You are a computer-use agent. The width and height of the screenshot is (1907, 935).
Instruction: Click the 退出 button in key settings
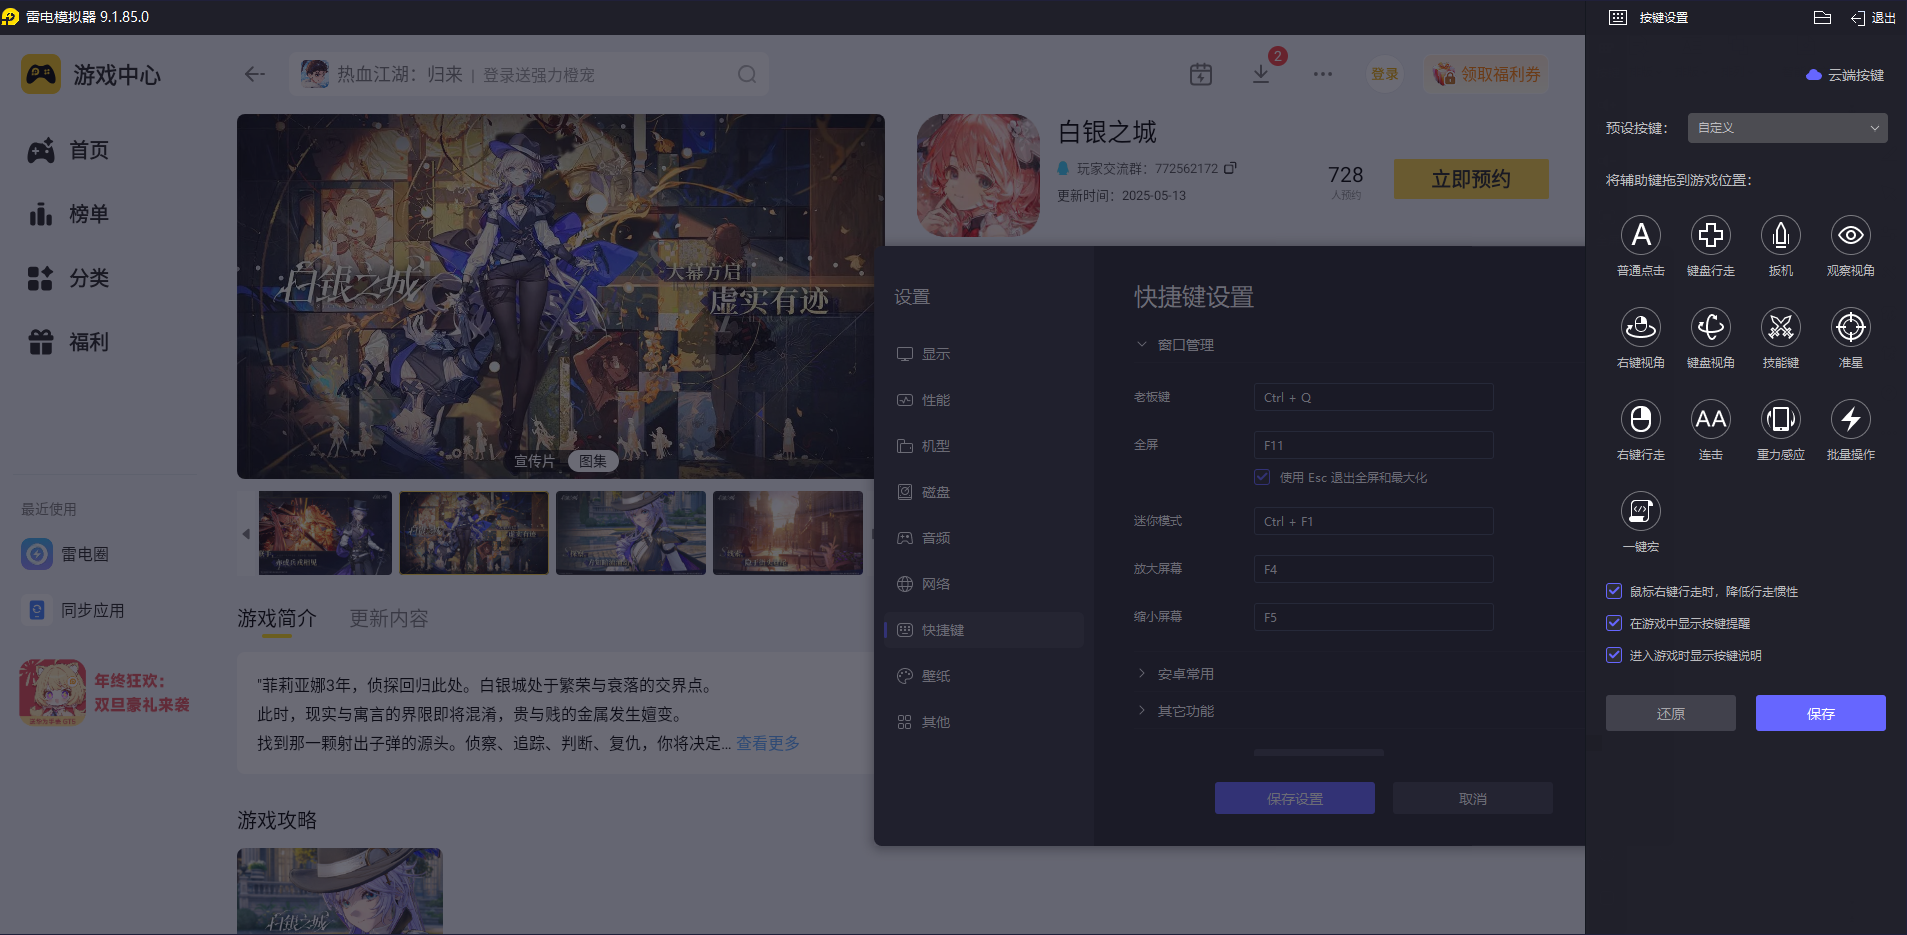tap(1873, 18)
